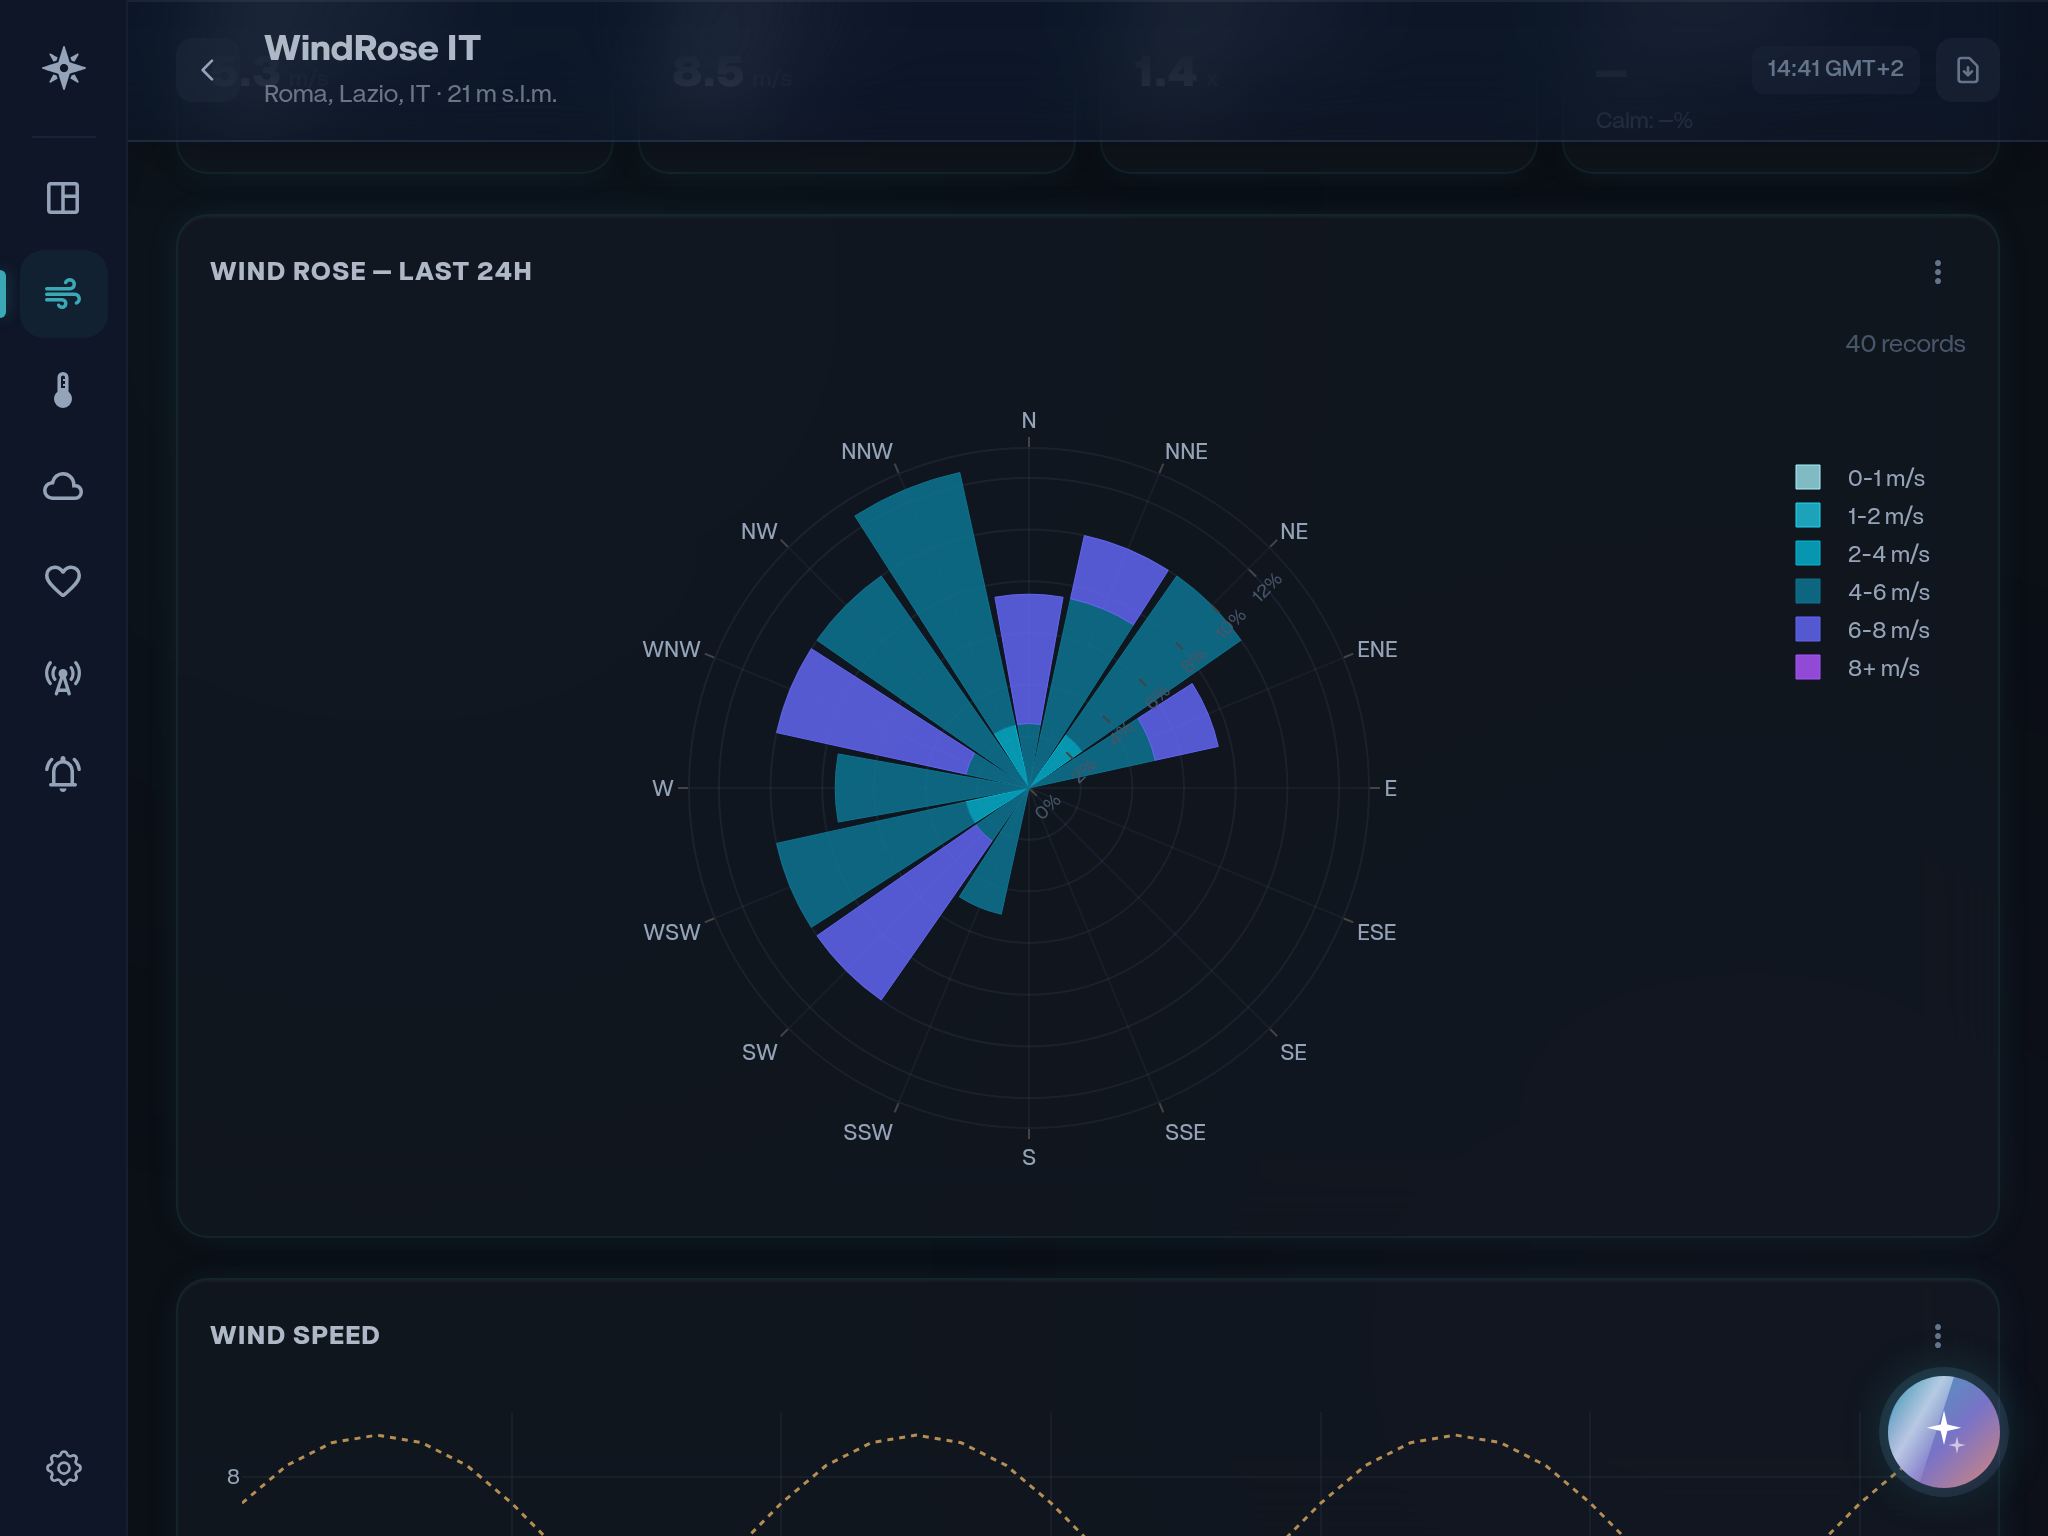Image resolution: width=2048 pixels, height=1536 pixels.
Task: Click the WindRose compass logo
Action: (x=64, y=68)
